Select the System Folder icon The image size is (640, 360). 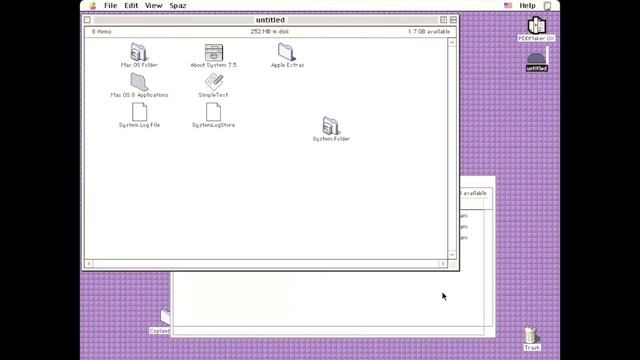click(x=331, y=126)
